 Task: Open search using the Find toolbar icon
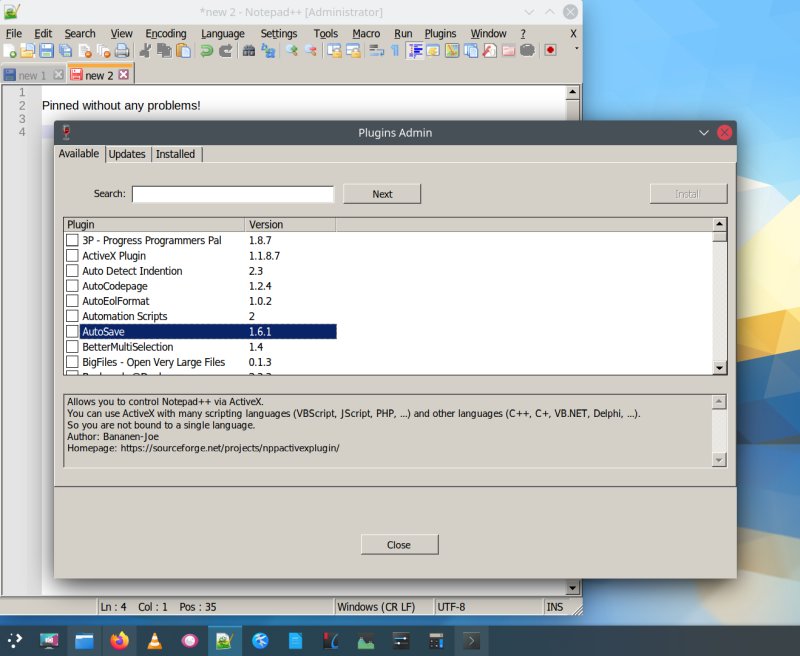click(x=250, y=50)
